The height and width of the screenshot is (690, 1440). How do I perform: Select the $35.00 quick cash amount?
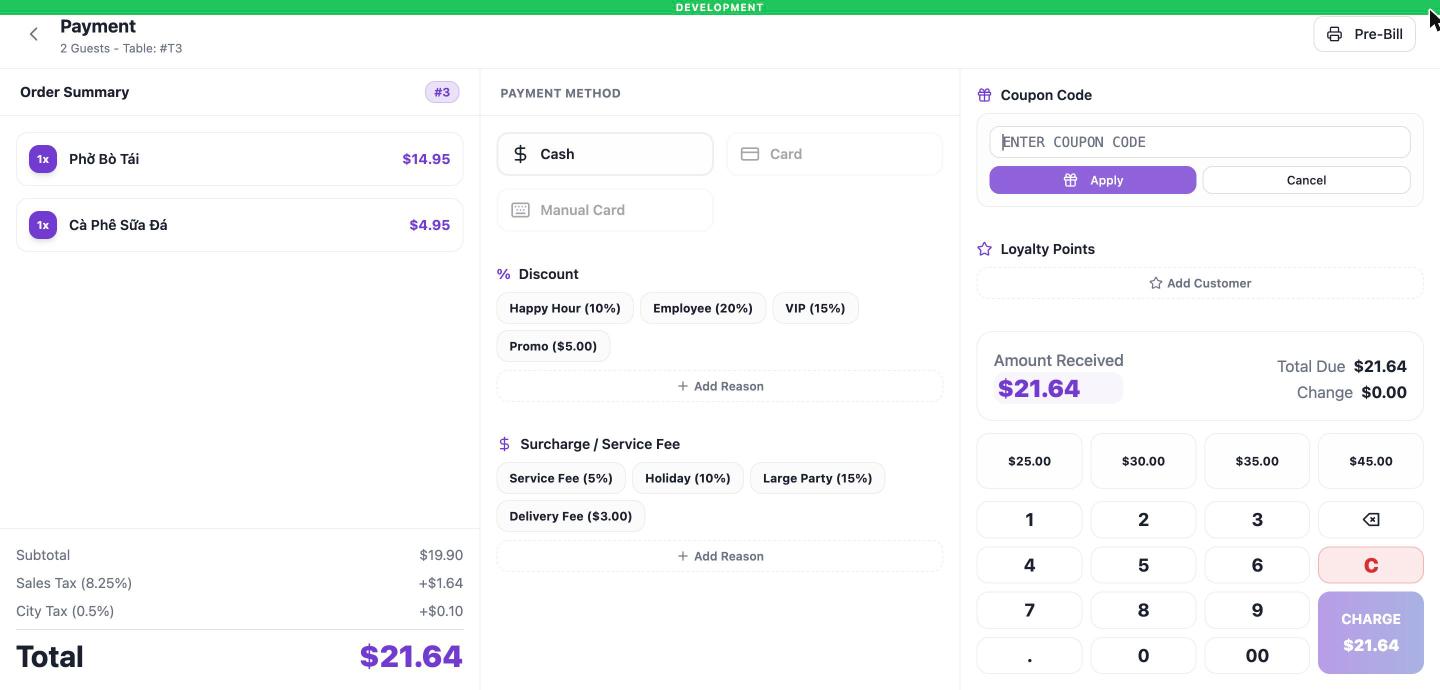click(1257, 461)
